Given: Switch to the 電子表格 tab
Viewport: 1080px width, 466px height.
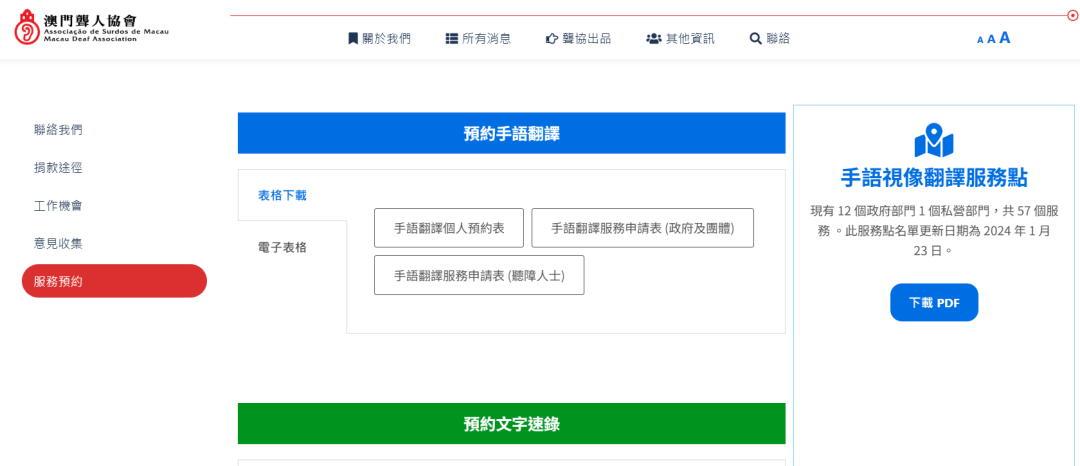Looking at the screenshot, I should click(x=282, y=247).
